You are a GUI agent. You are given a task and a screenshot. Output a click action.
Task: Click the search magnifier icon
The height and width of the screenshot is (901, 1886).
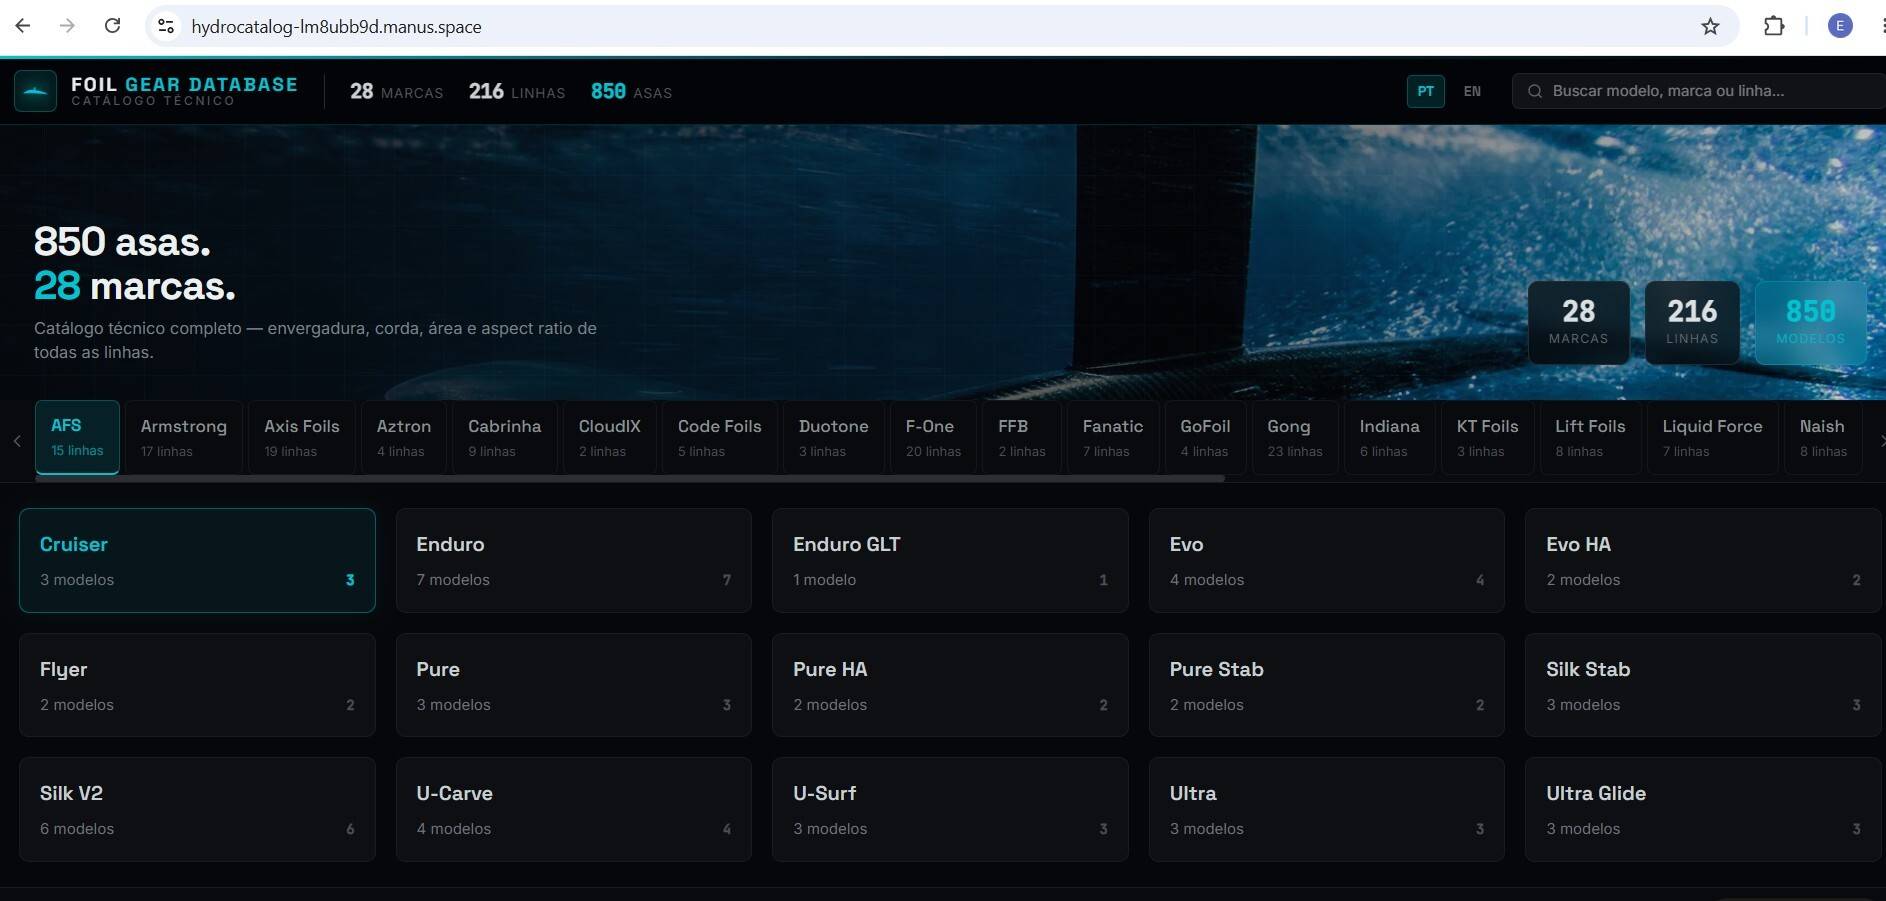(1534, 91)
